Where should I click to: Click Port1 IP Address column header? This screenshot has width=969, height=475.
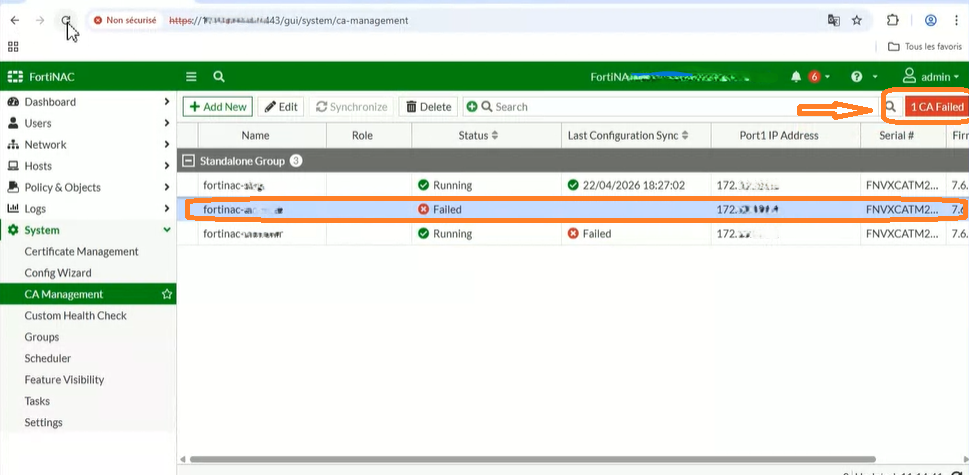779,135
